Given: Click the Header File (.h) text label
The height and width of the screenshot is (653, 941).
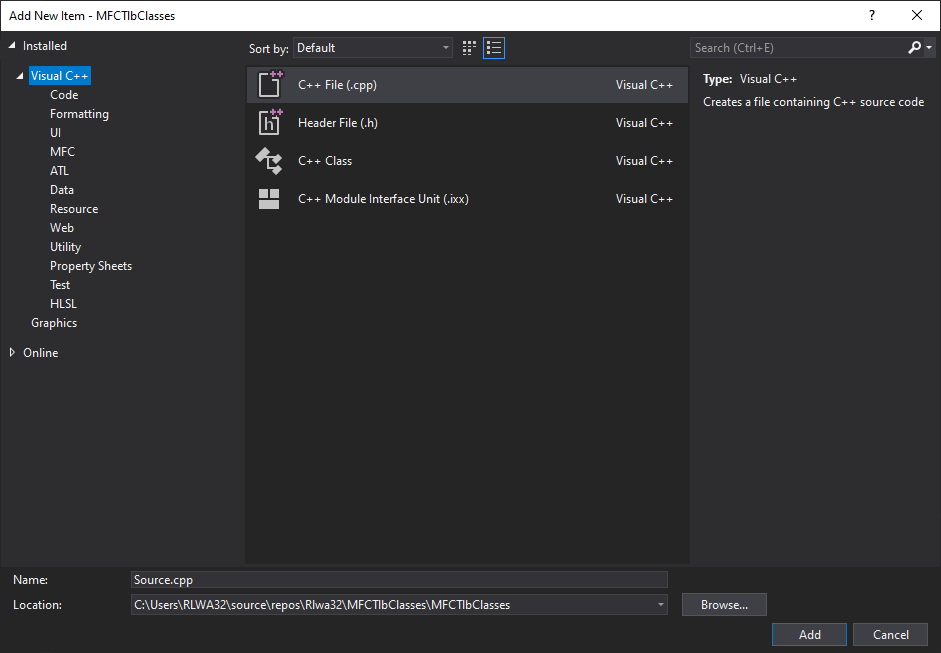Looking at the screenshot, I should click(338, 122).
